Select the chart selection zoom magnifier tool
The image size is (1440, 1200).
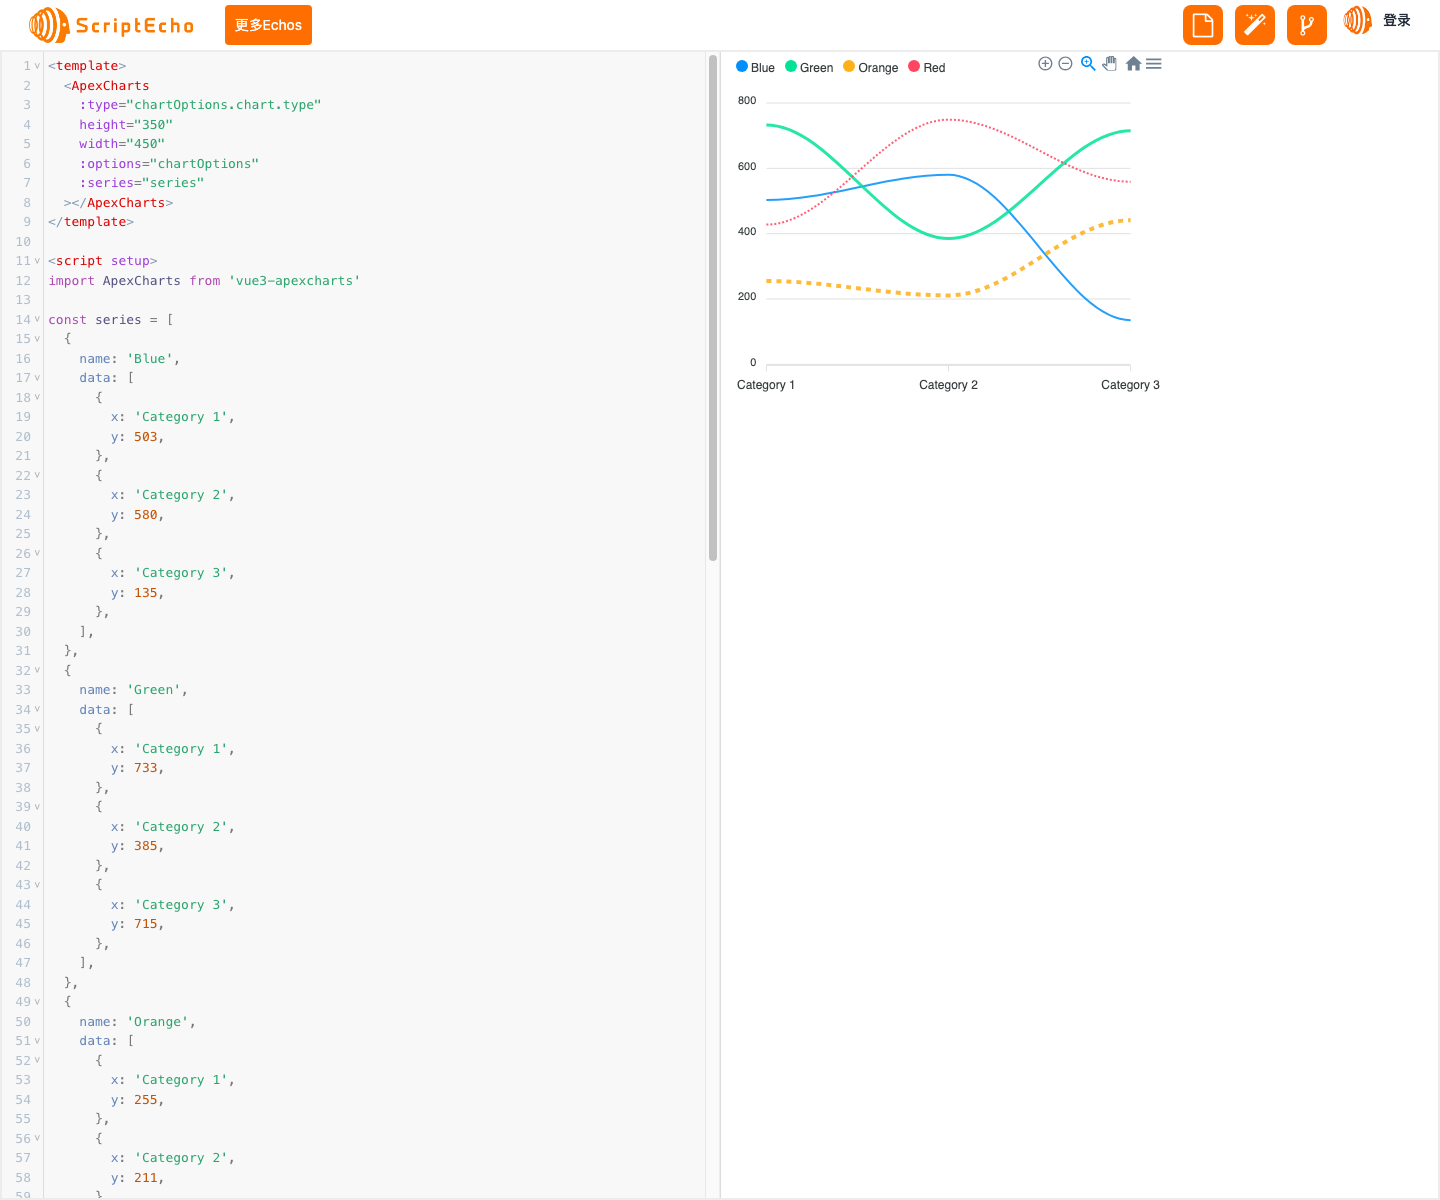pyautogui.click(x=1088, y=64)
